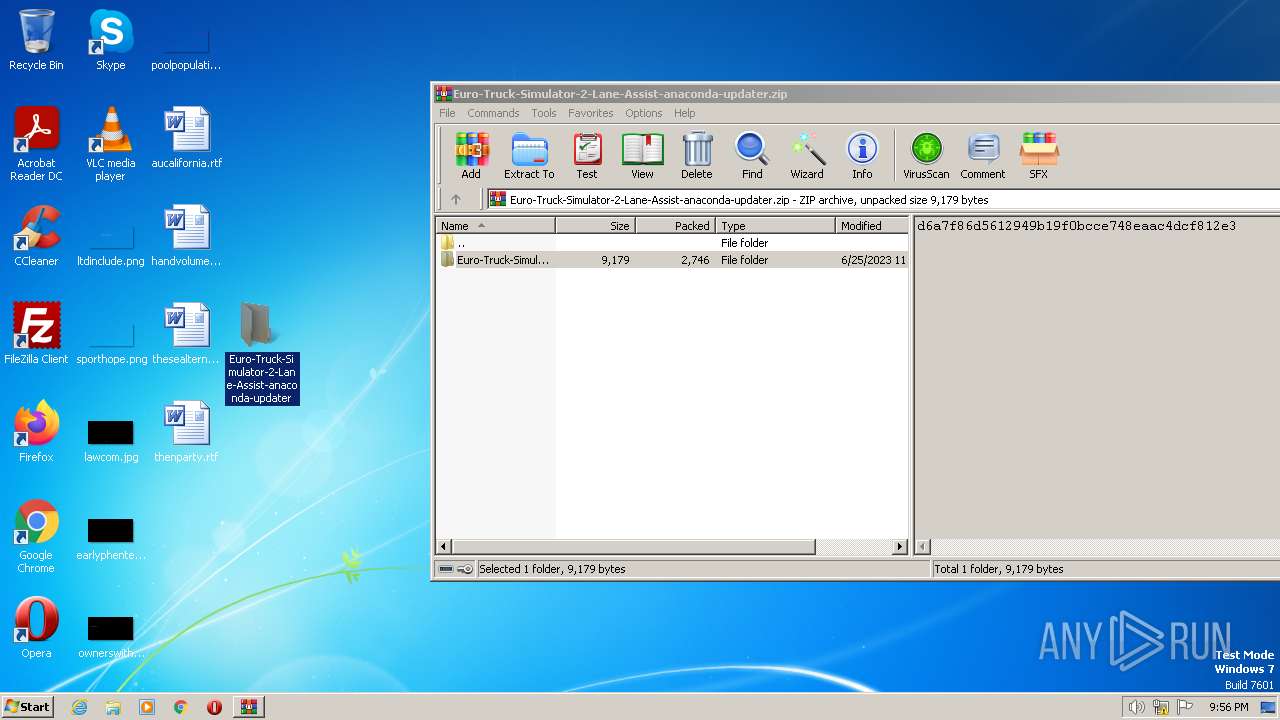Sort by the Name column header
This screenshot has height=720, width=1280.
(x=496, y=226)
